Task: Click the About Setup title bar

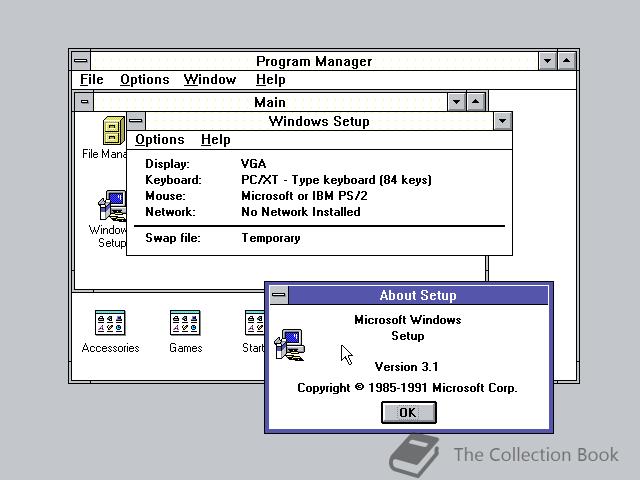Action: click(x=418, y=295)
